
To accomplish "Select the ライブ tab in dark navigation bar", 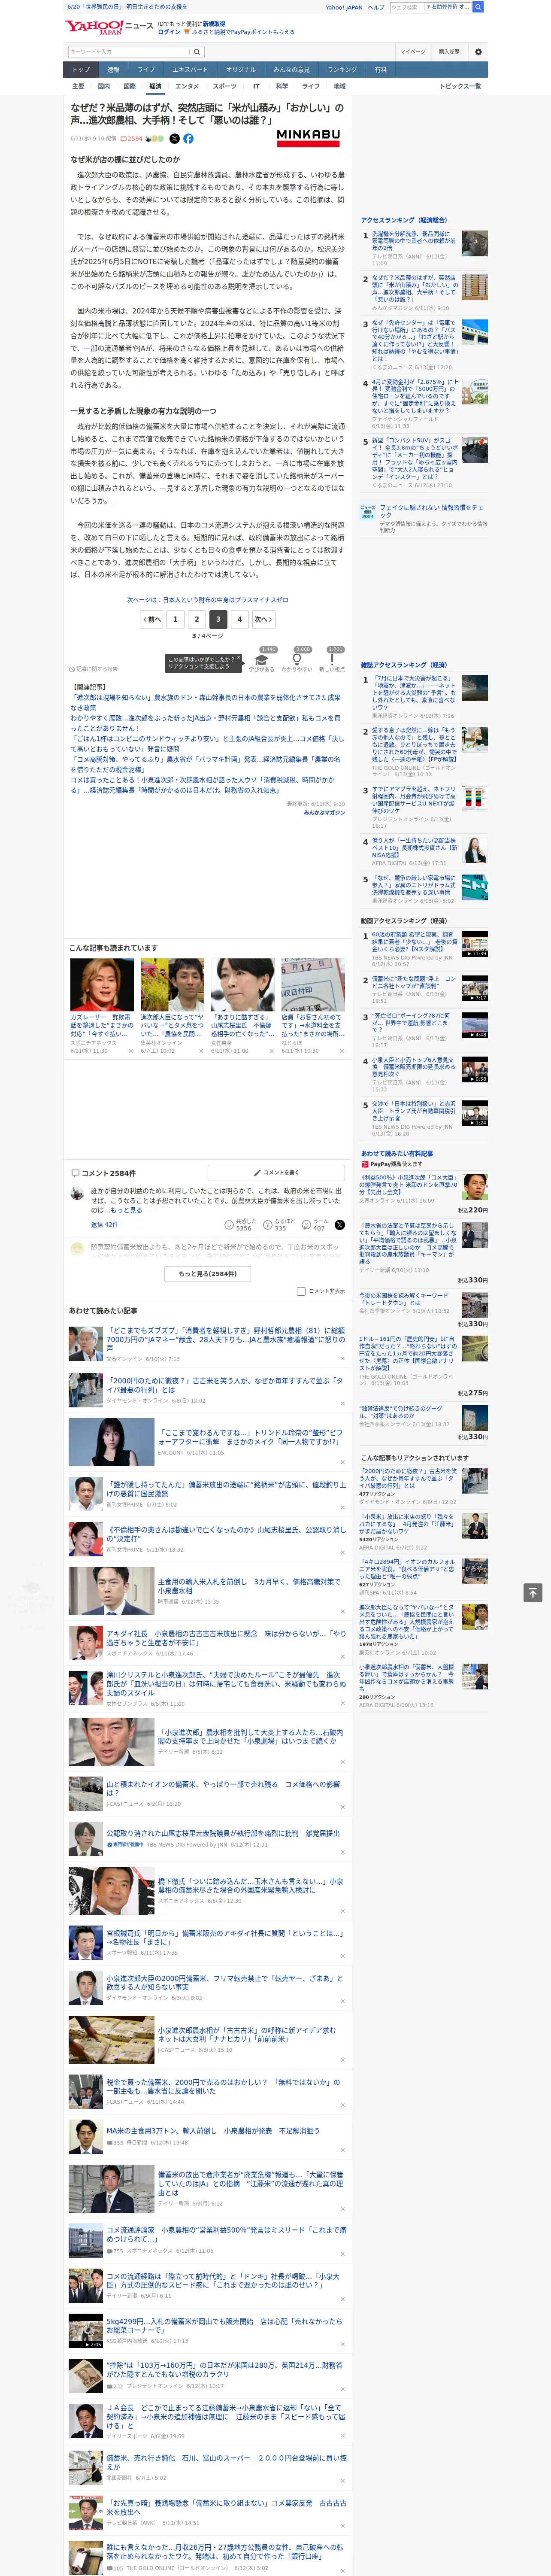I will coord(146,70).
